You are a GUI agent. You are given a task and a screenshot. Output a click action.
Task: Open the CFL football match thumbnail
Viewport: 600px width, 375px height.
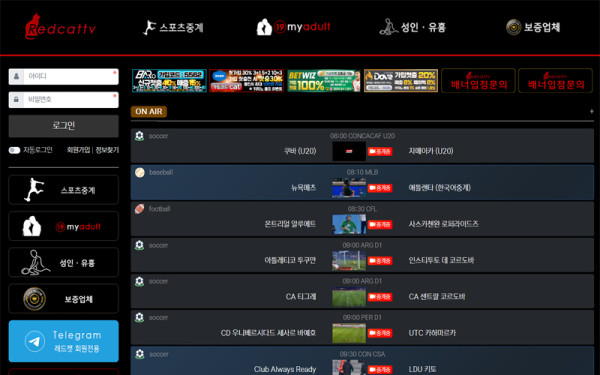(x=349, y=224)
